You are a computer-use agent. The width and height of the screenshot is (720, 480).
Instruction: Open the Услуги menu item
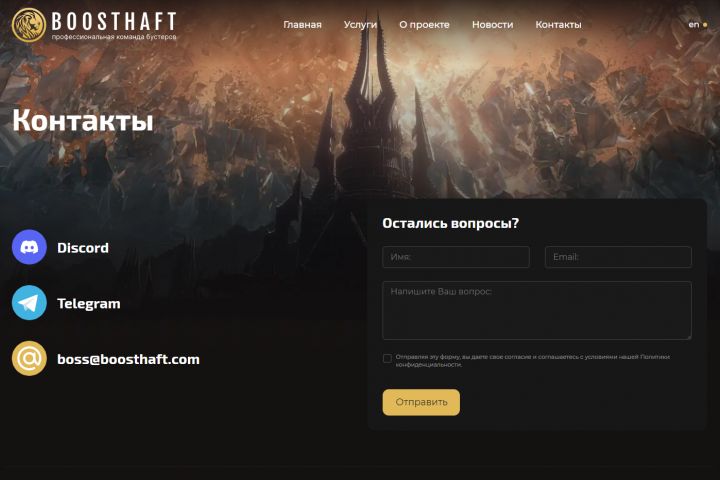(x=360, y=25)
